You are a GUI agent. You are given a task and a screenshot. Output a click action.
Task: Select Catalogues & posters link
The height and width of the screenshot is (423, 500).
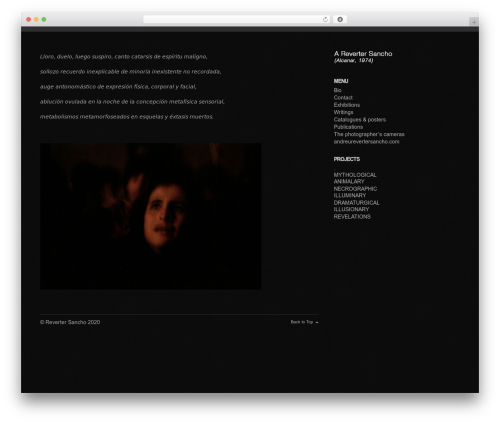[360, 120]
